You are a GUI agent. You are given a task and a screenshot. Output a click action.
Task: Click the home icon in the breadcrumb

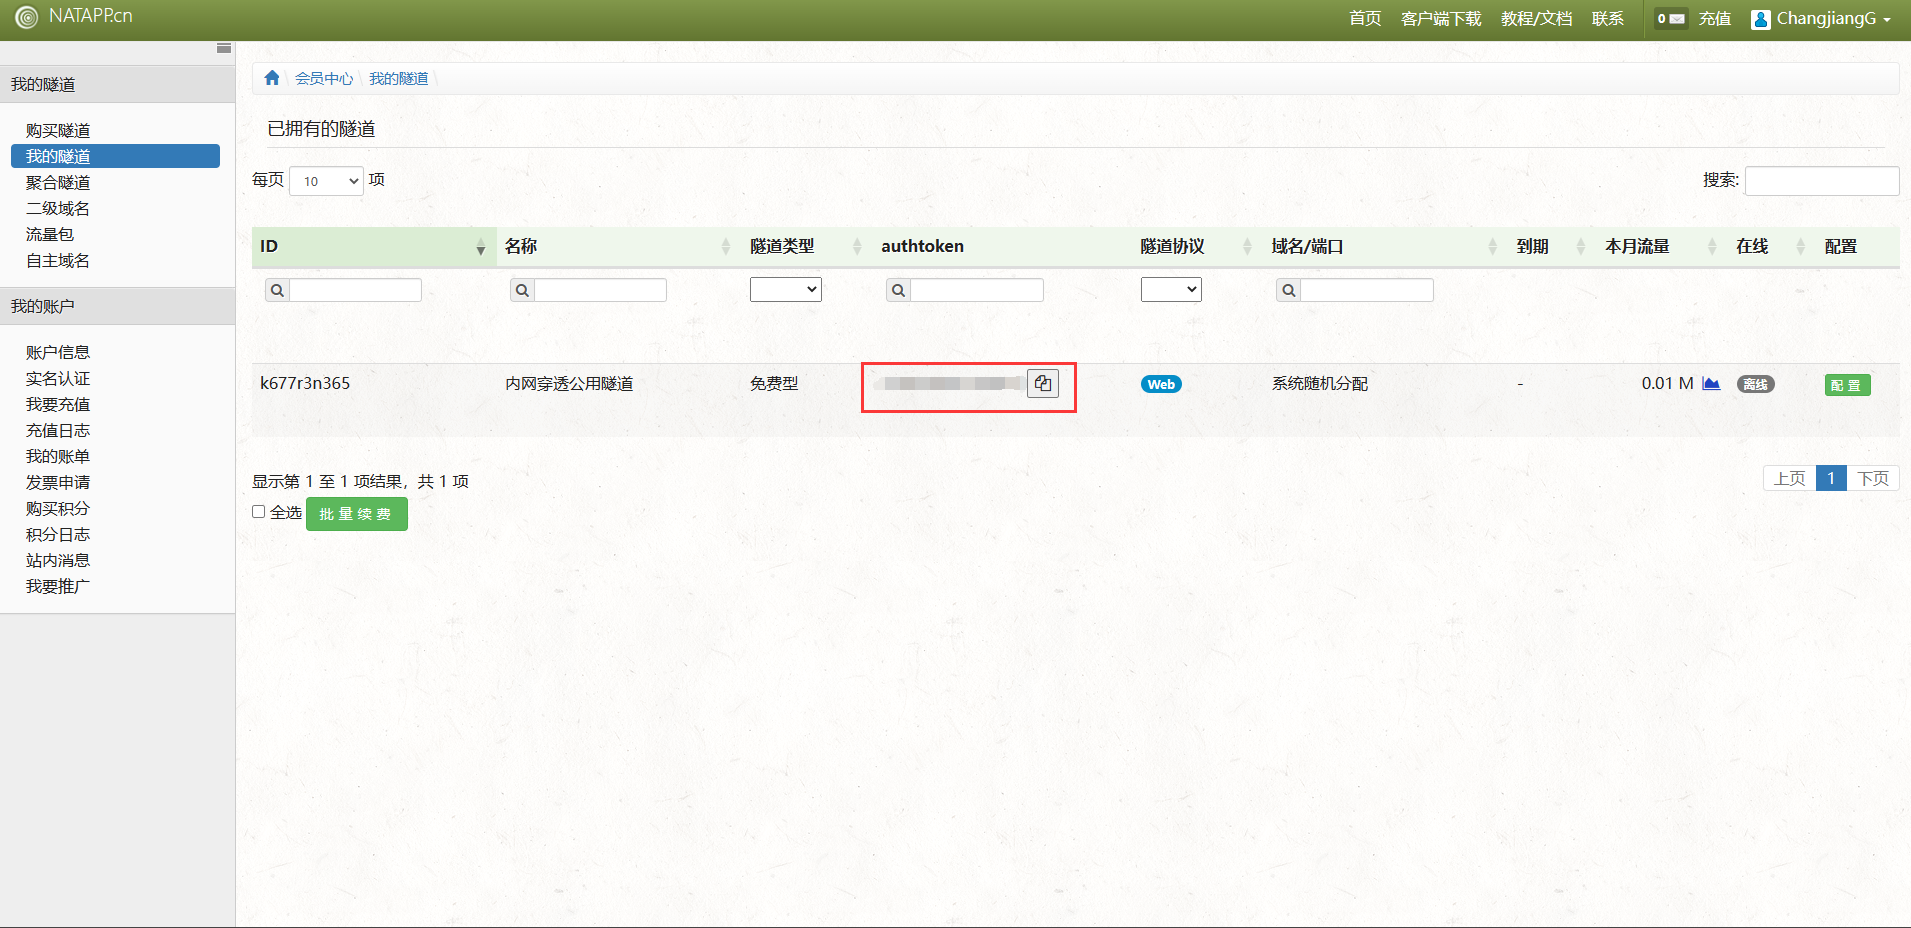coord(272,78)
